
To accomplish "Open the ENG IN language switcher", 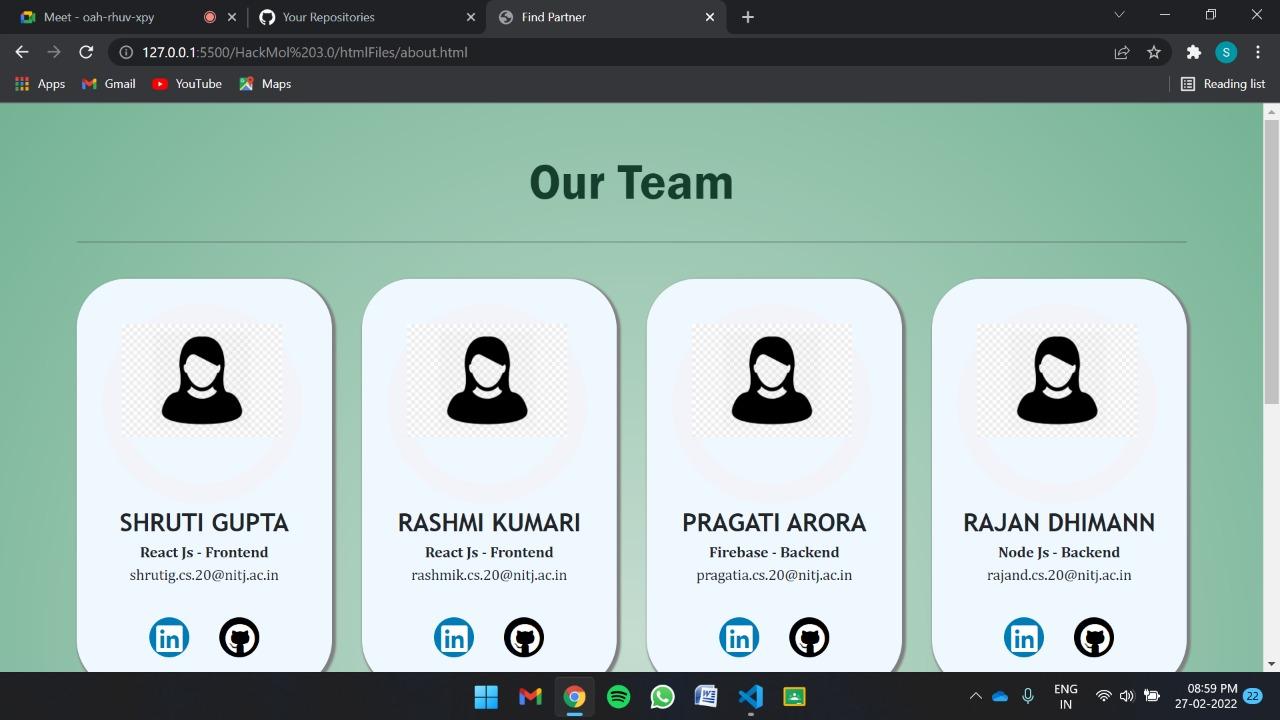I will 1066,696.
